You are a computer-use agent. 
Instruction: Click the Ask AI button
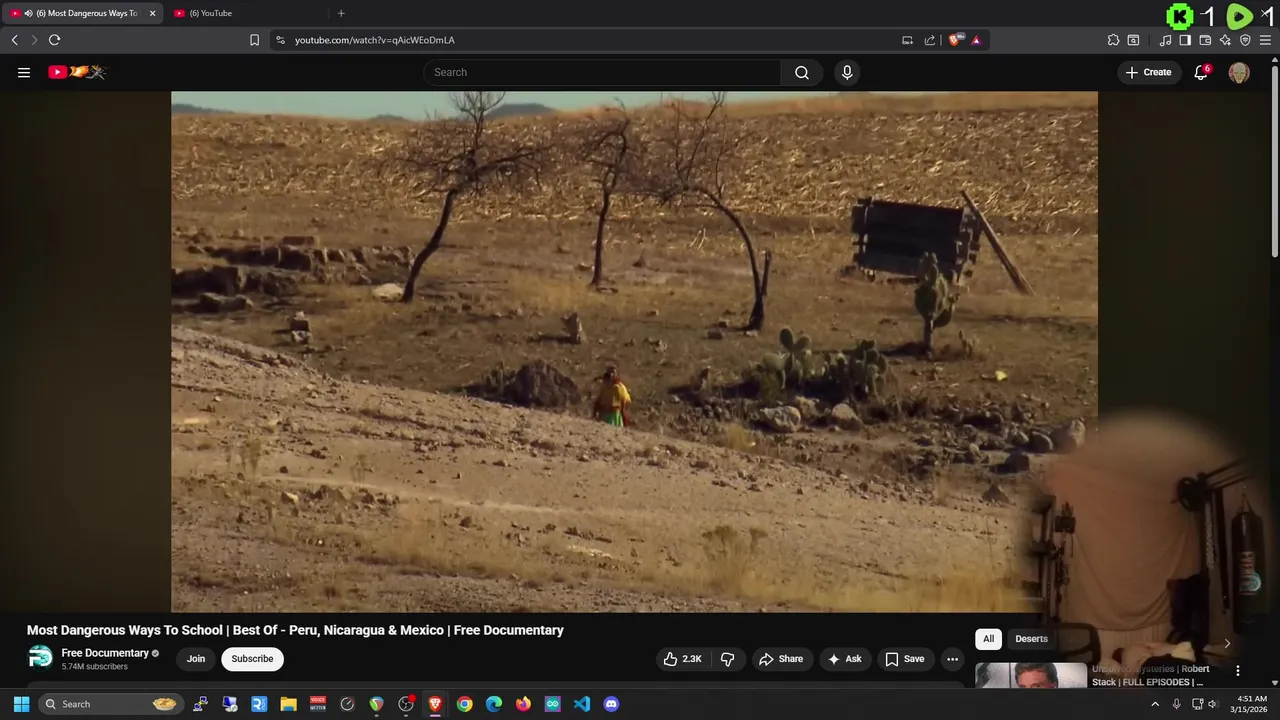[845, 659]
